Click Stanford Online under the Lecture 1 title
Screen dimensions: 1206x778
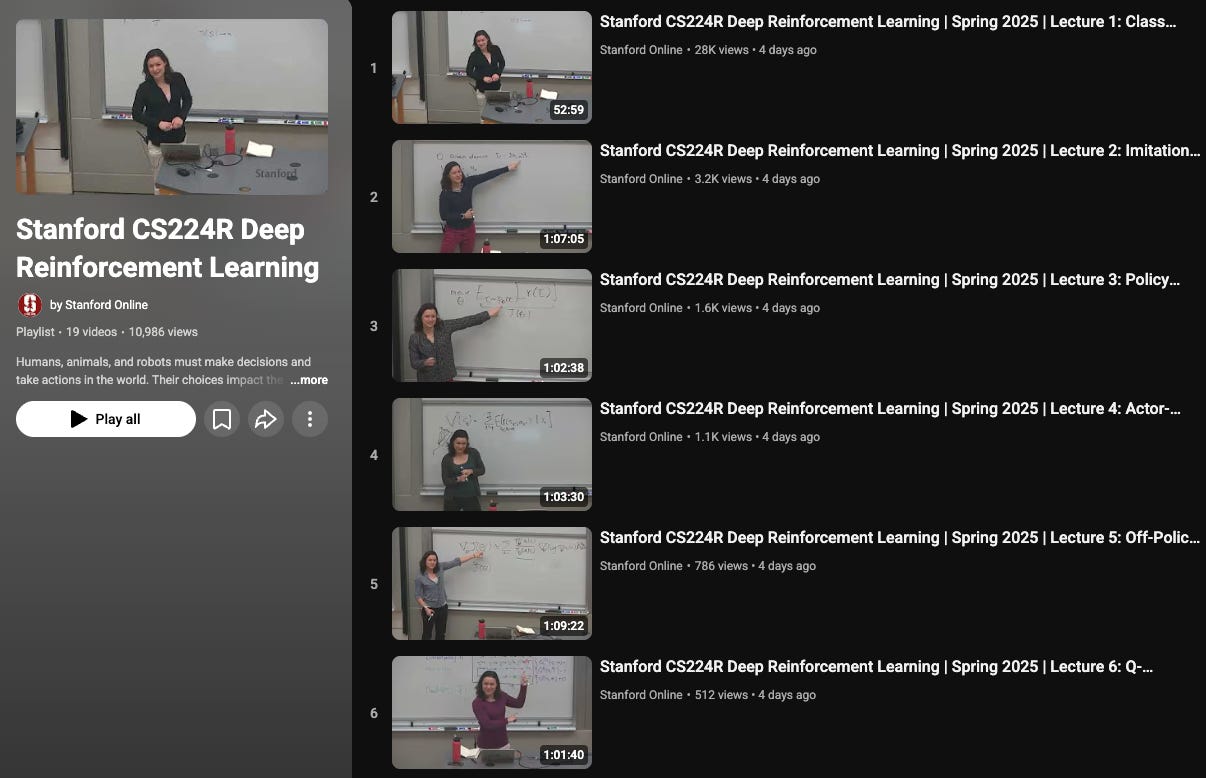[x=641, y=50]
